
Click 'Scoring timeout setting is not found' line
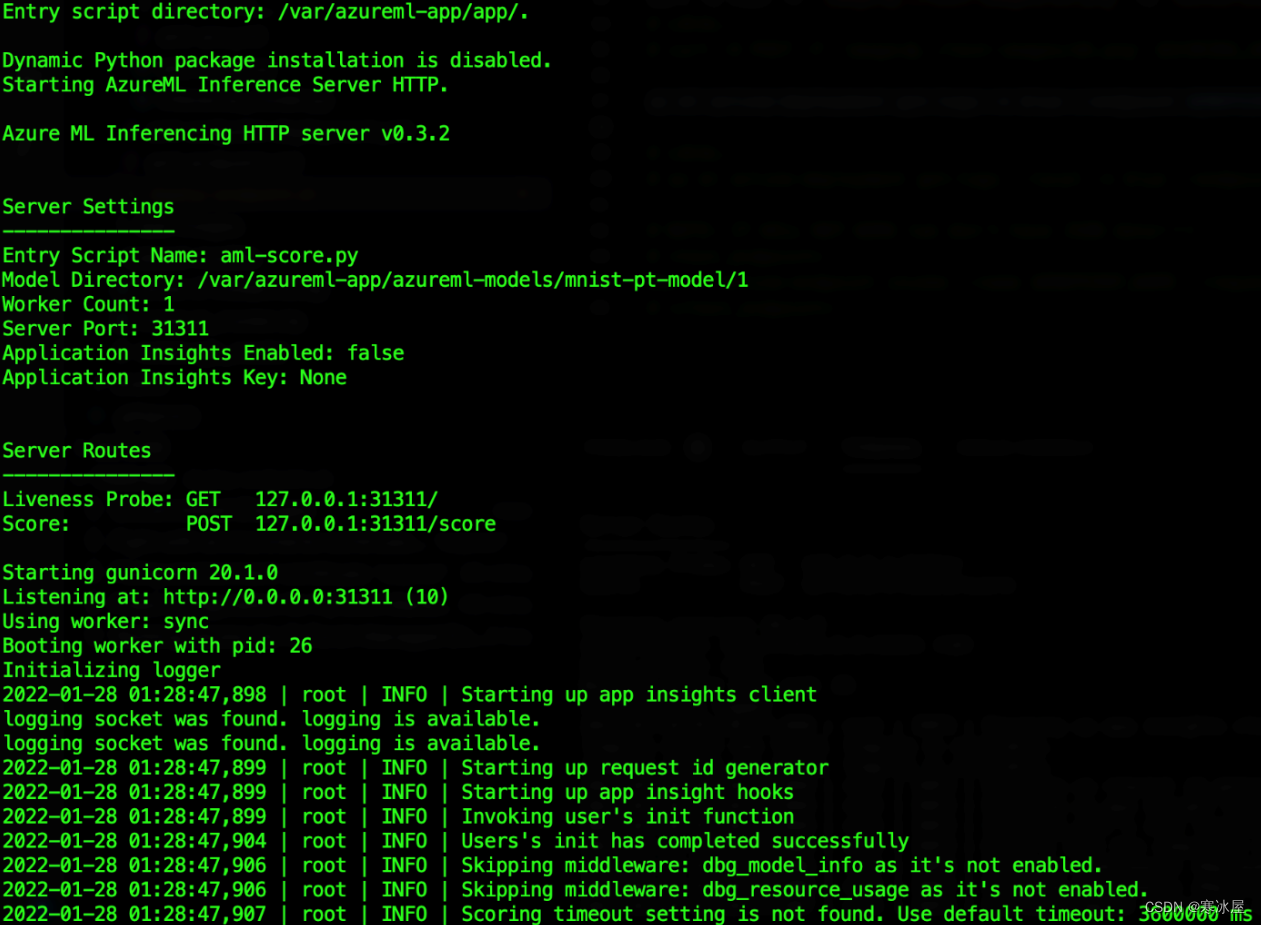point(627,914)
